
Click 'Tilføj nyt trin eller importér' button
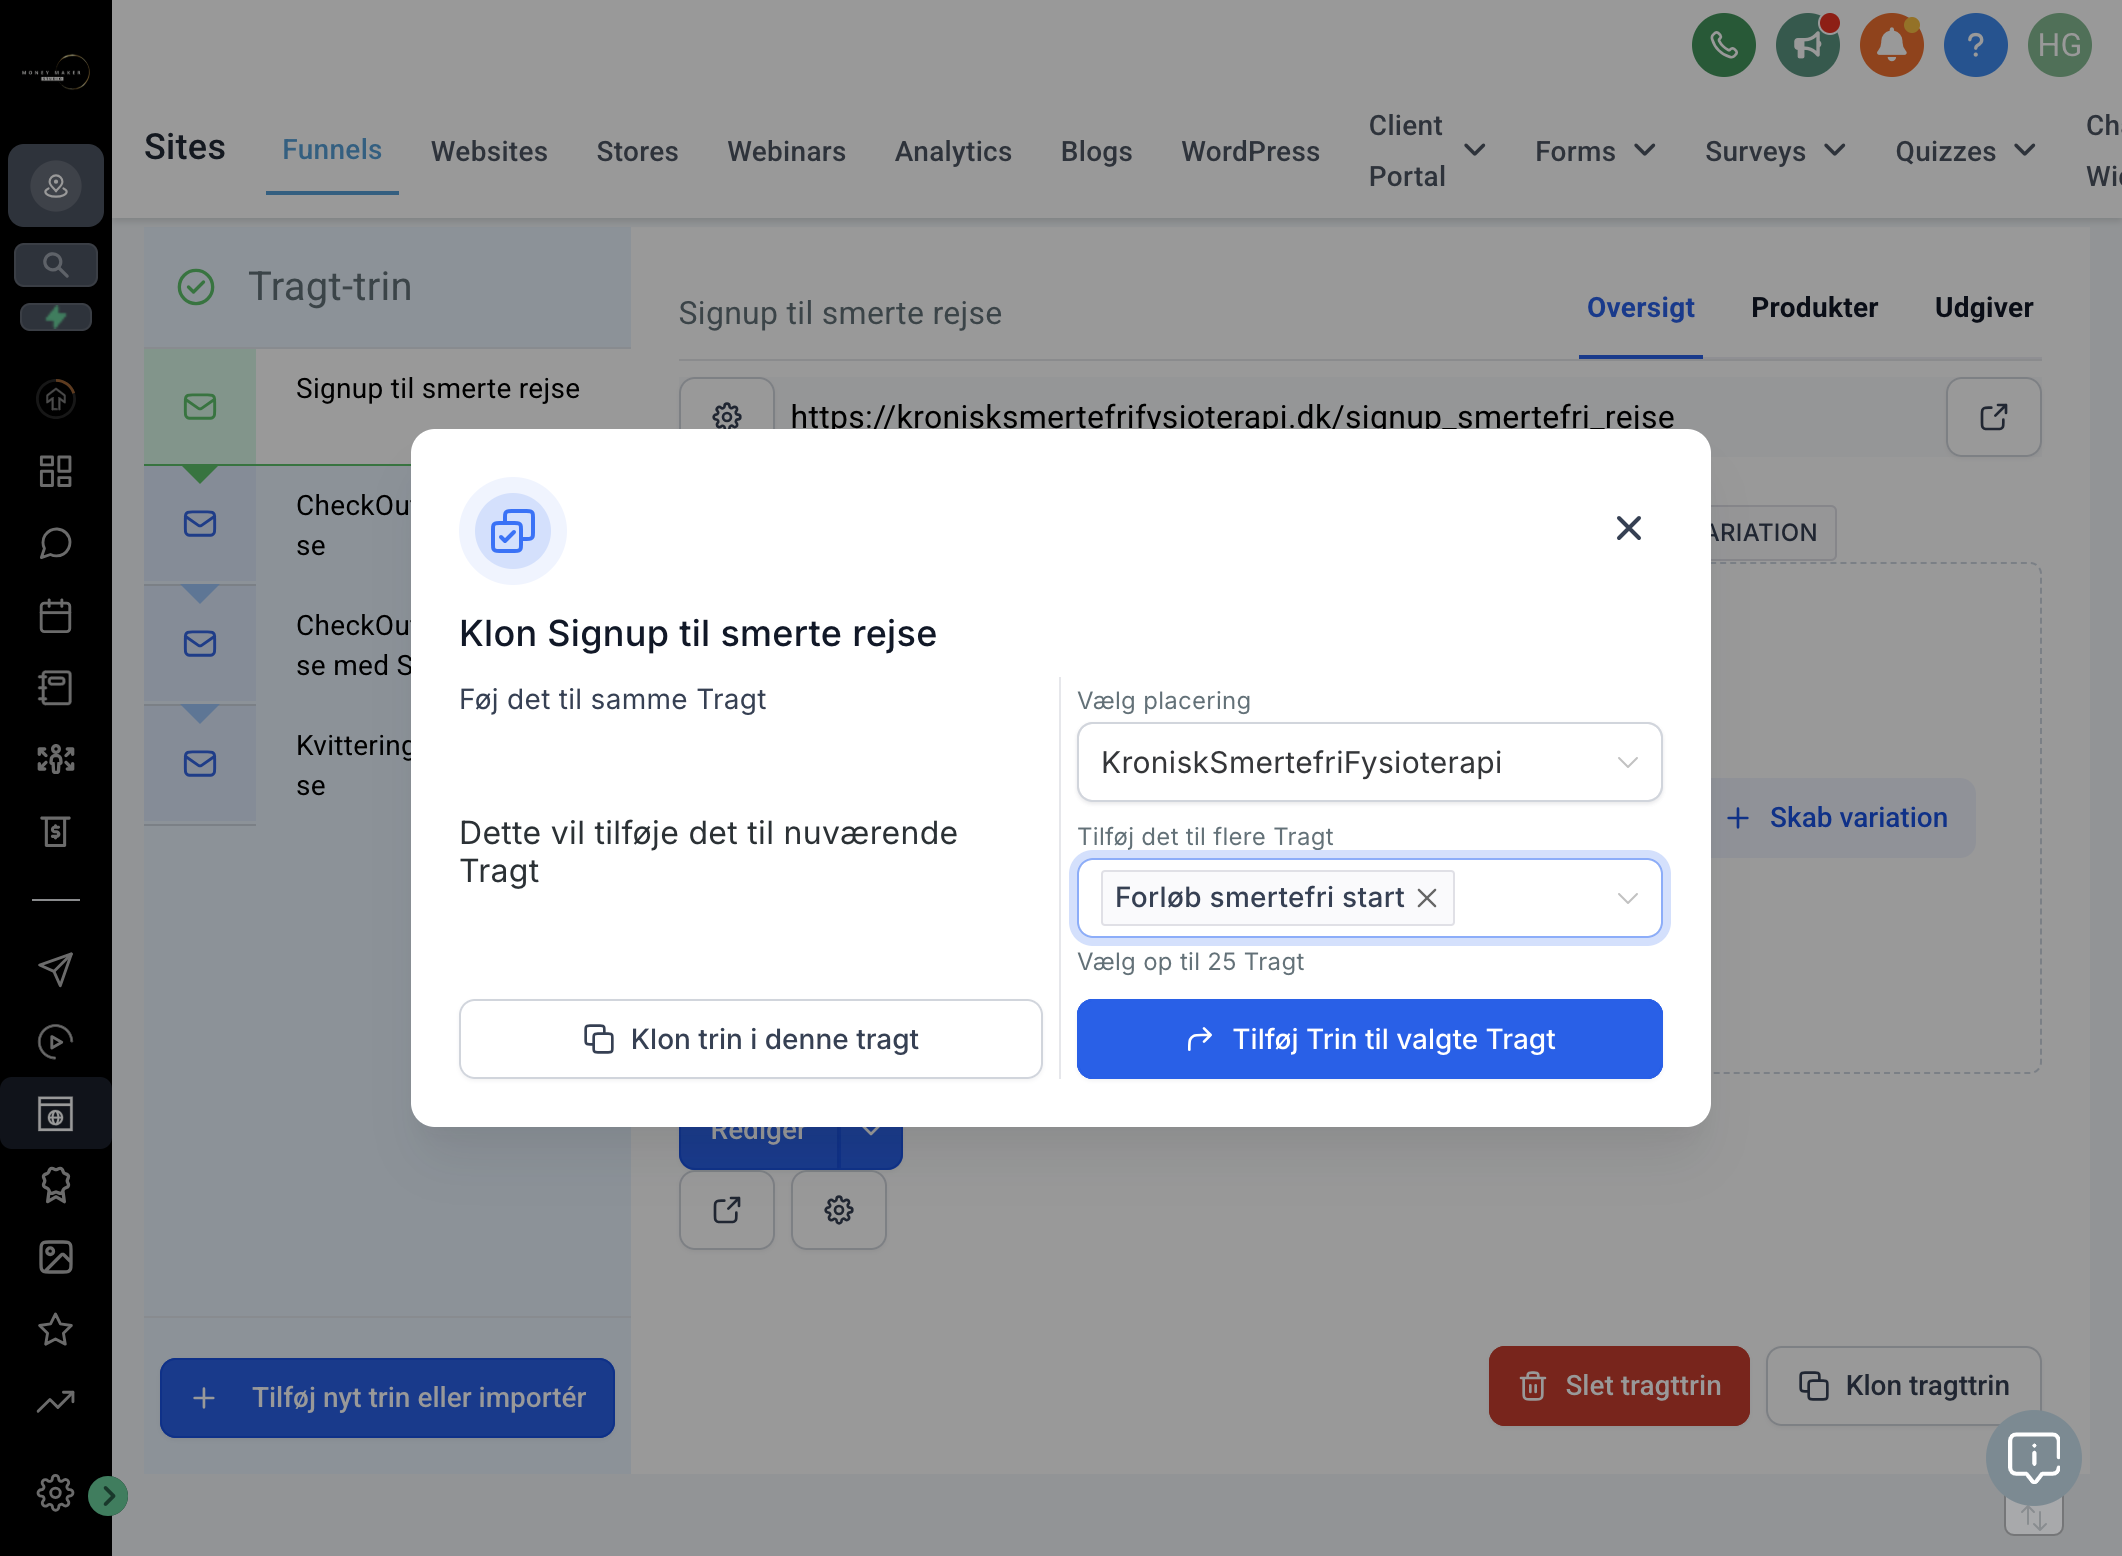387,1397
